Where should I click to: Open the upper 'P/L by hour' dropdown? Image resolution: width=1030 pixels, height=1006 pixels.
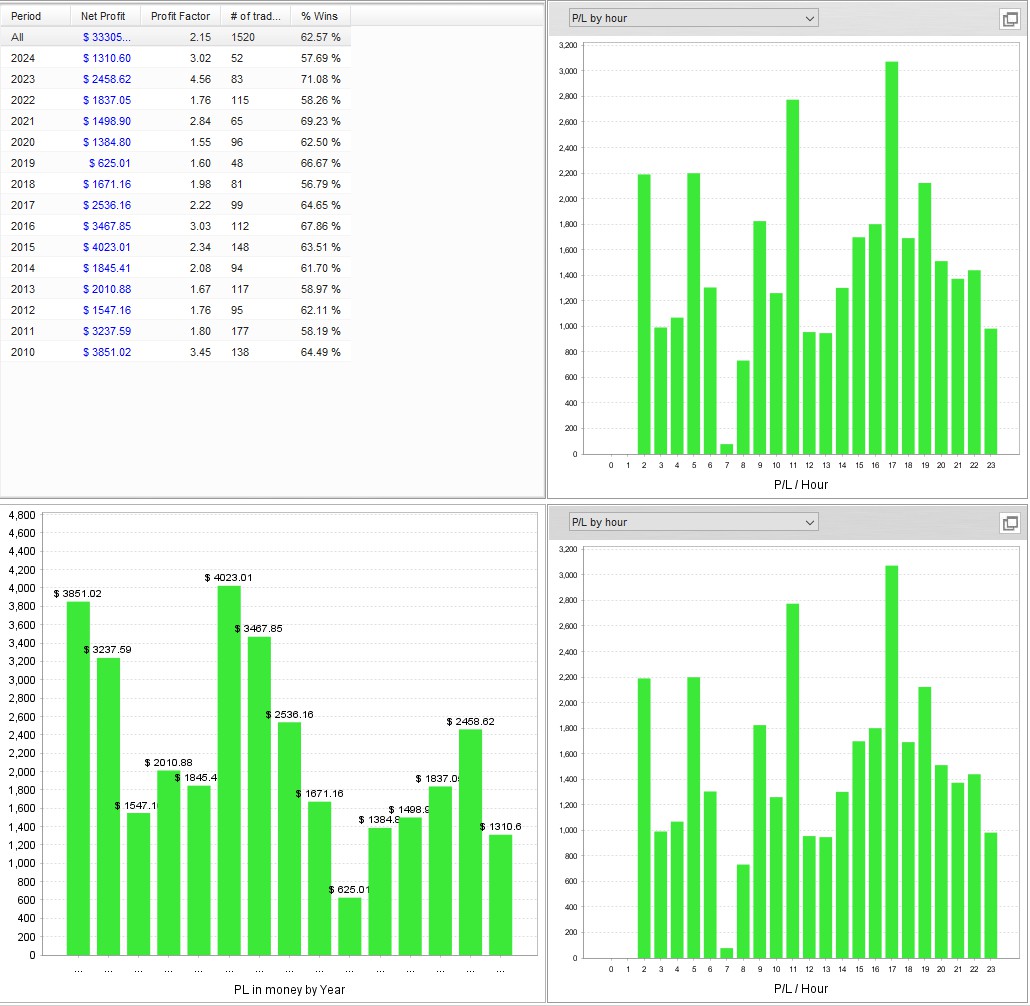[693, 18]
